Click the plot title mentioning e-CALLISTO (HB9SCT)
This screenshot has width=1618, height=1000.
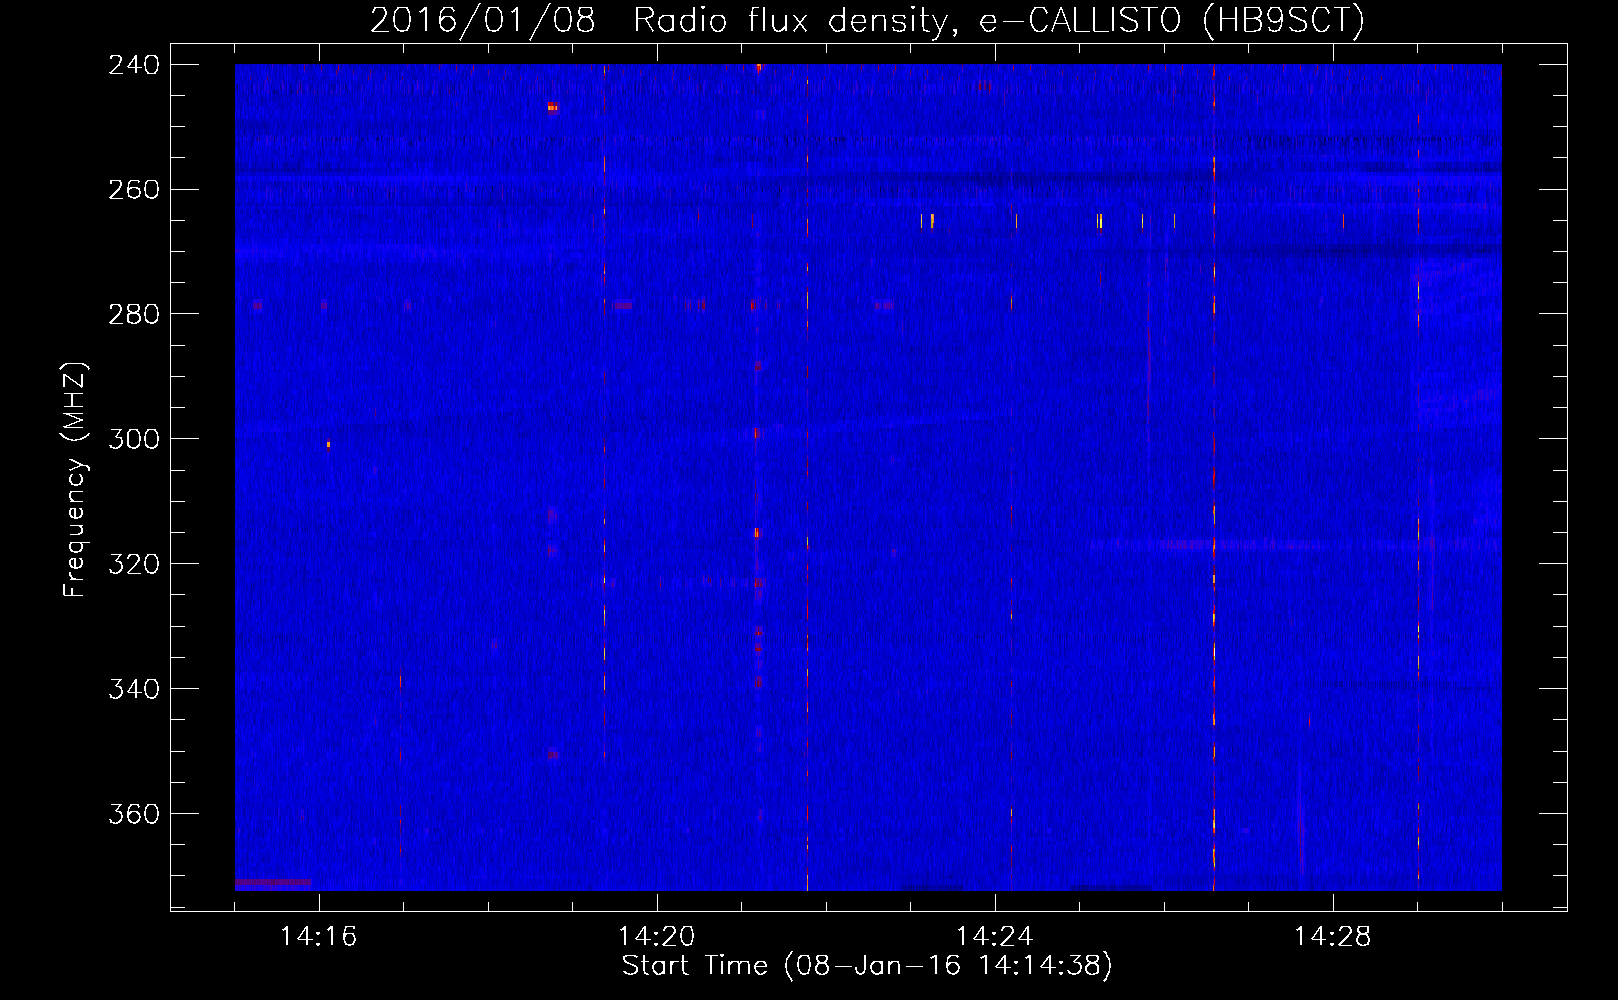[867, 20]
